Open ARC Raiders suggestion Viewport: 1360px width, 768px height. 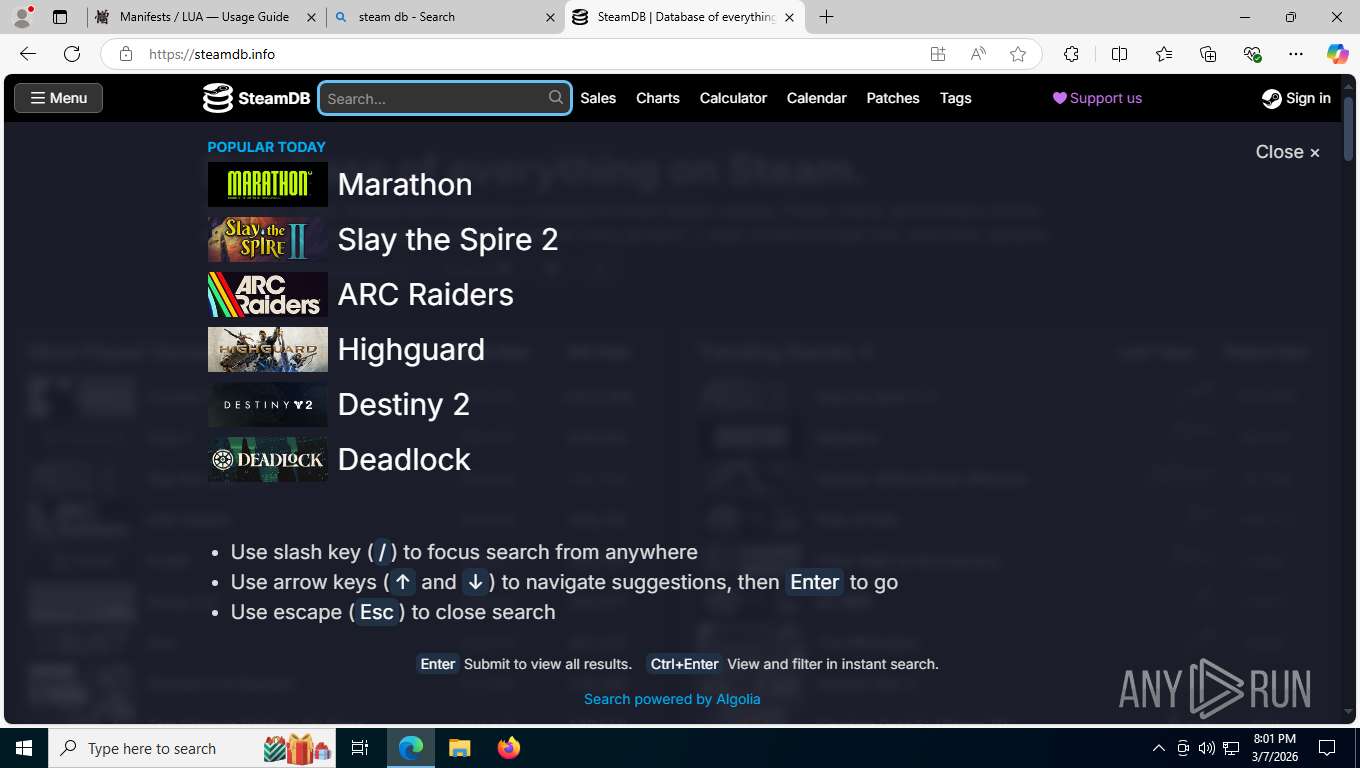(426, 294)
